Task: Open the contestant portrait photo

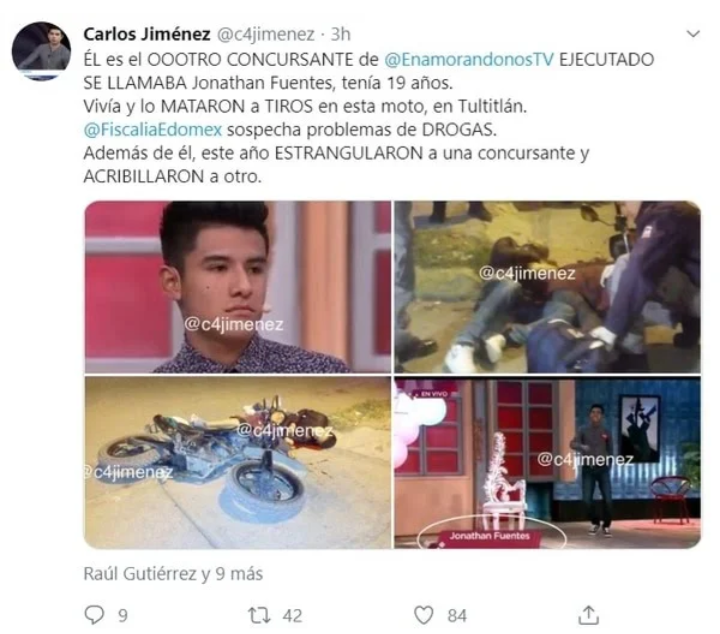Action: coord(238,286)
